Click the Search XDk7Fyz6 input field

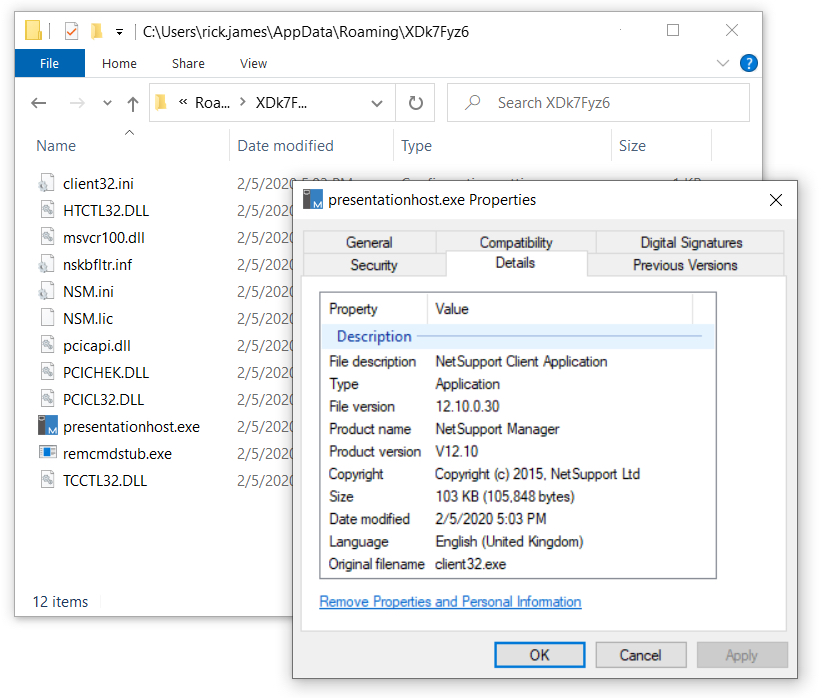point(598,102)
